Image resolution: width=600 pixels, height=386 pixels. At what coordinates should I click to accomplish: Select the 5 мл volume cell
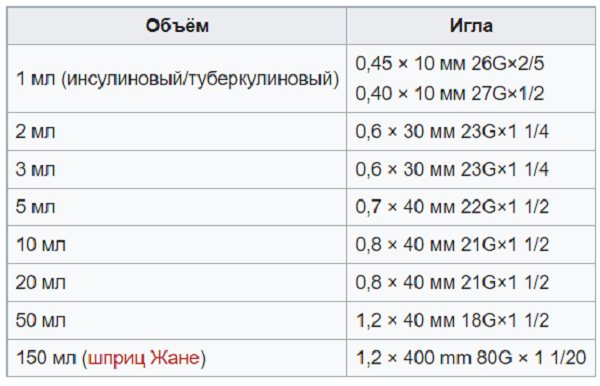[177, 207]
